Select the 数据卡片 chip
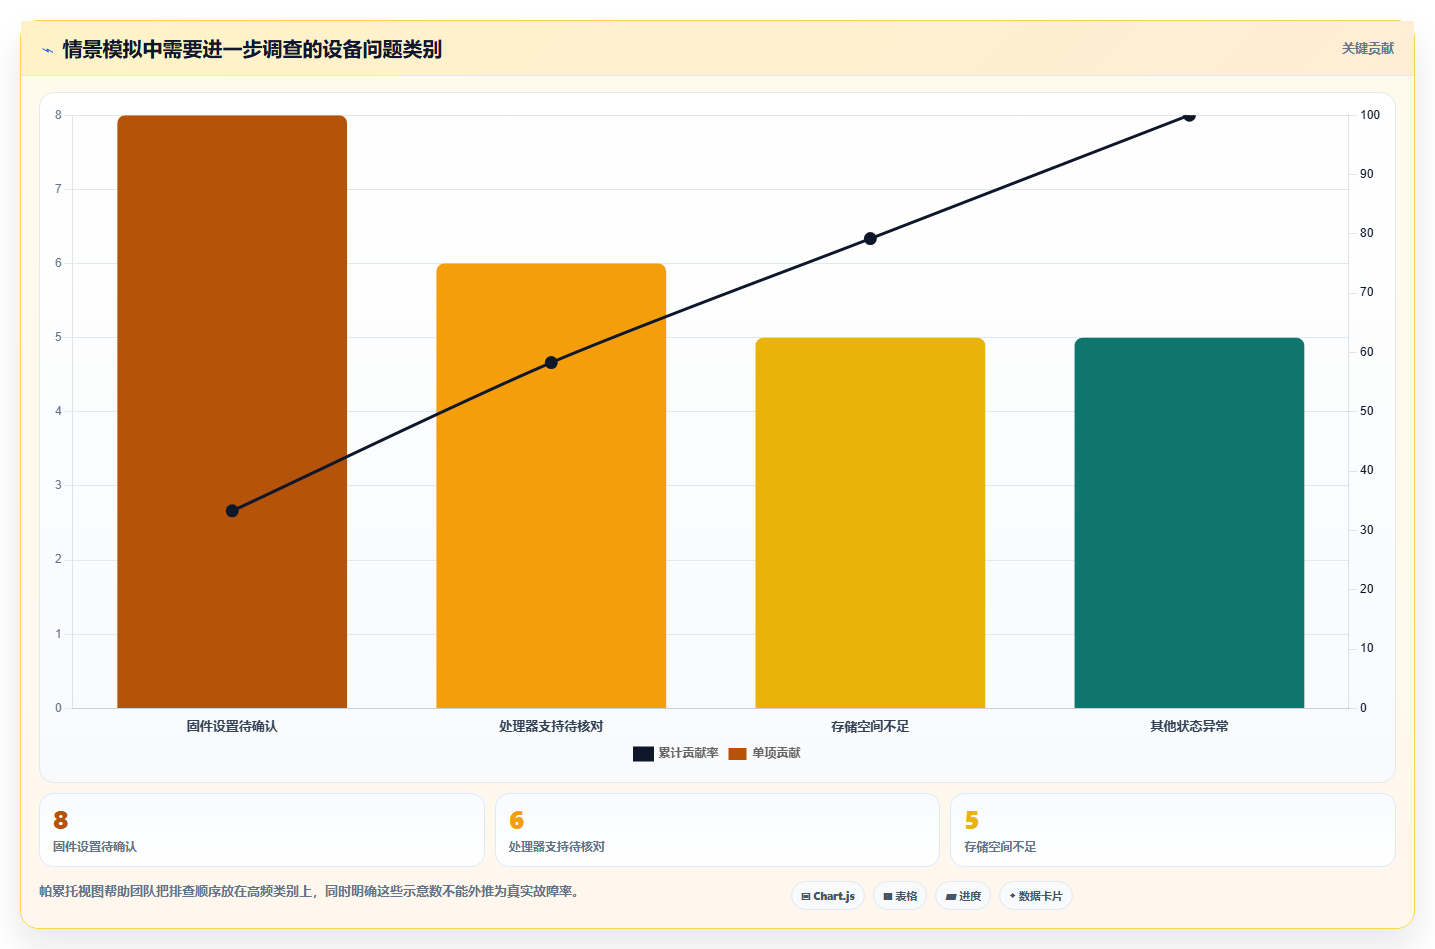This screenshot has width=1435, height=949. pos(1036,896)
